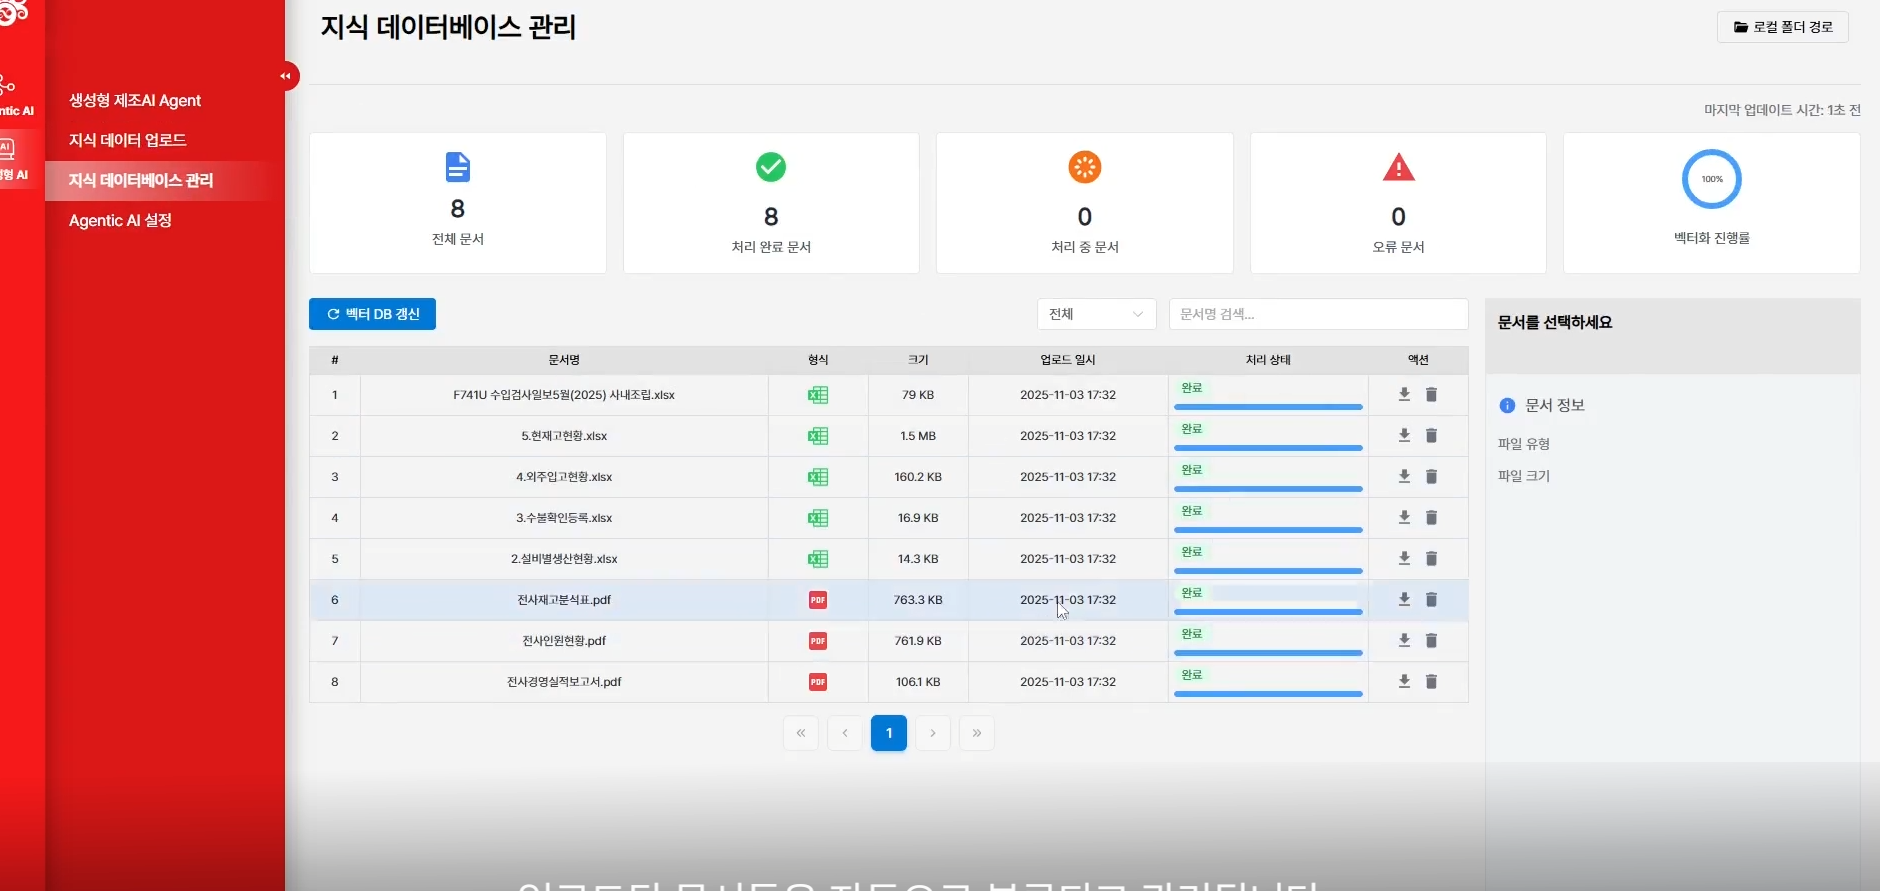The height and width of the screenshot is (891, 1880).
Task: Select file name 2.설비별생산현황.xlsx
Action: [x=564, y=559]
